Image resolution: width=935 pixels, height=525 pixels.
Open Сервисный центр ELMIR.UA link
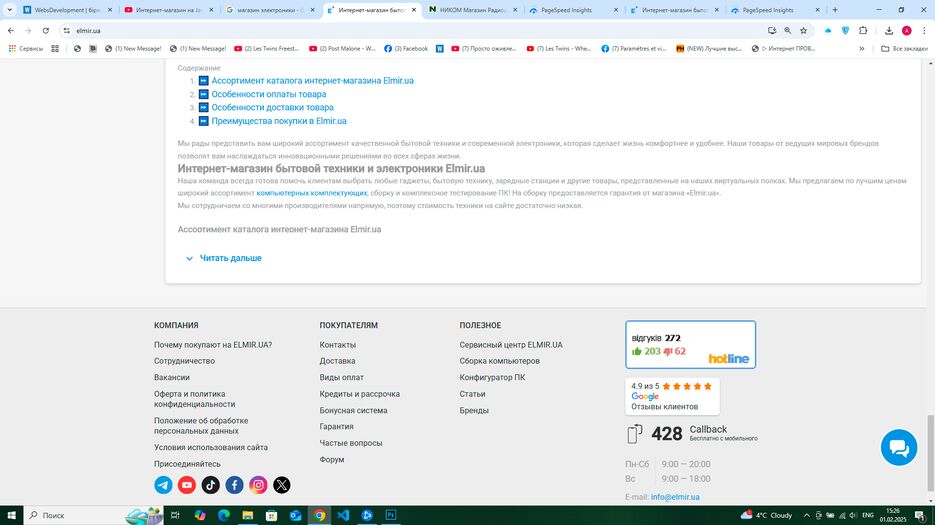(x=511, y=345)
